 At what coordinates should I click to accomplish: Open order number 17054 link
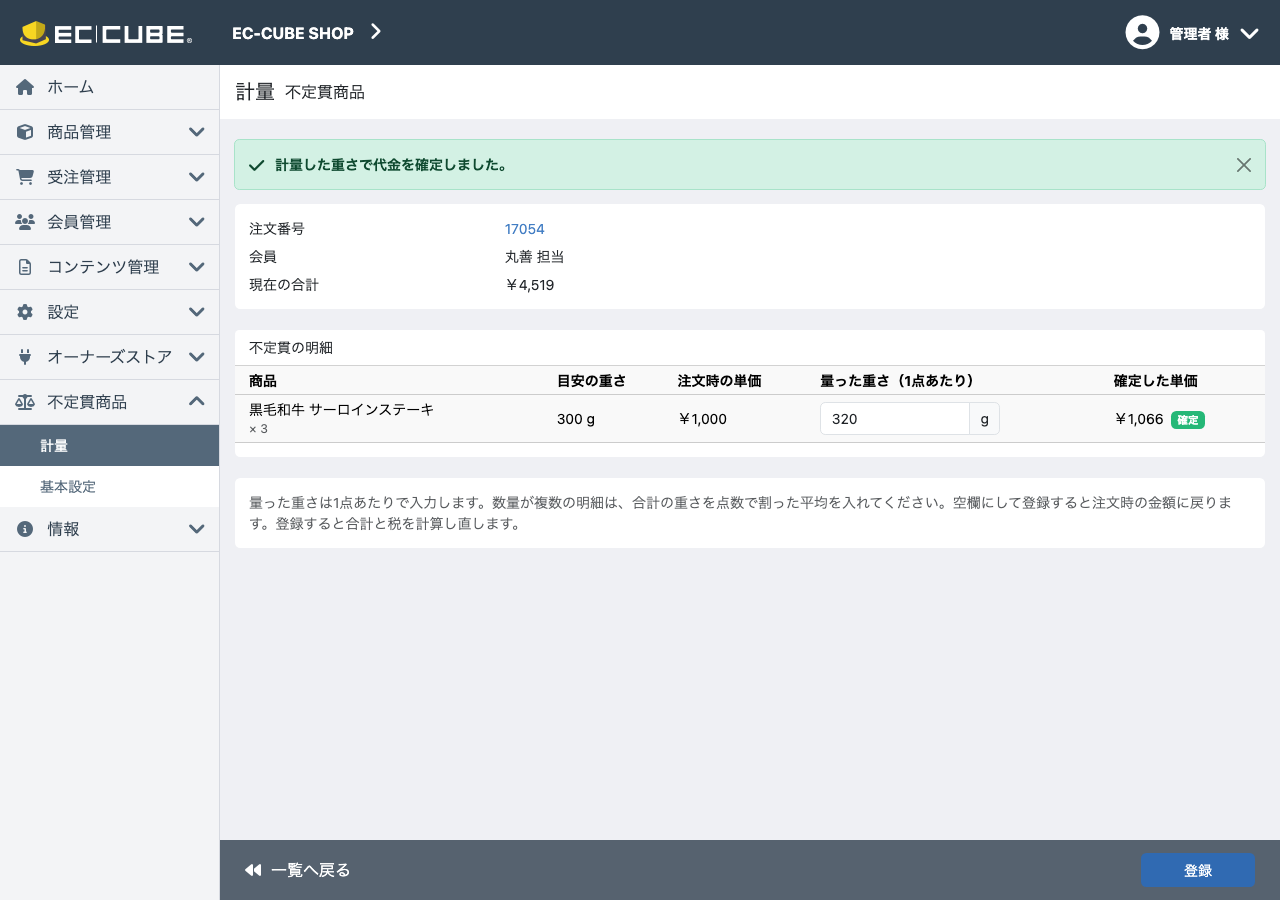525,229
